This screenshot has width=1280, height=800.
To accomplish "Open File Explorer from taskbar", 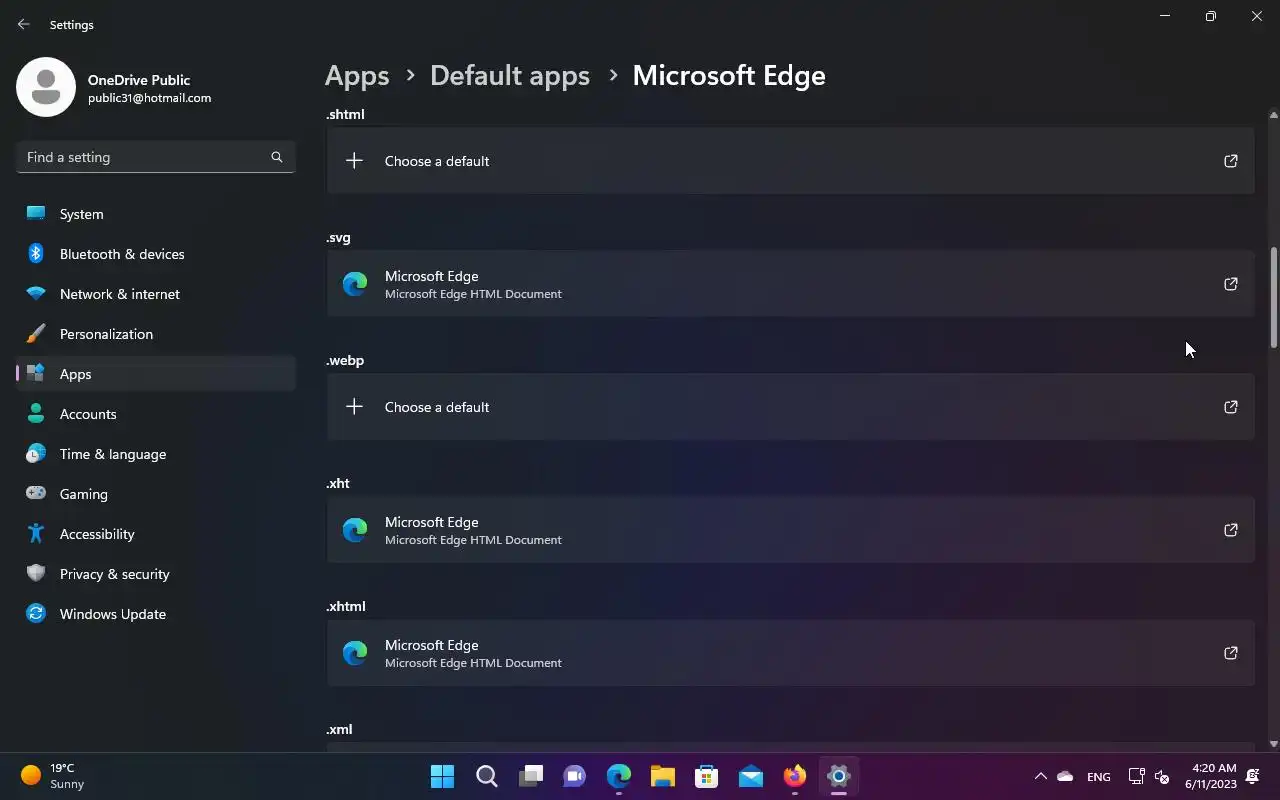I will tap(663, 776).
